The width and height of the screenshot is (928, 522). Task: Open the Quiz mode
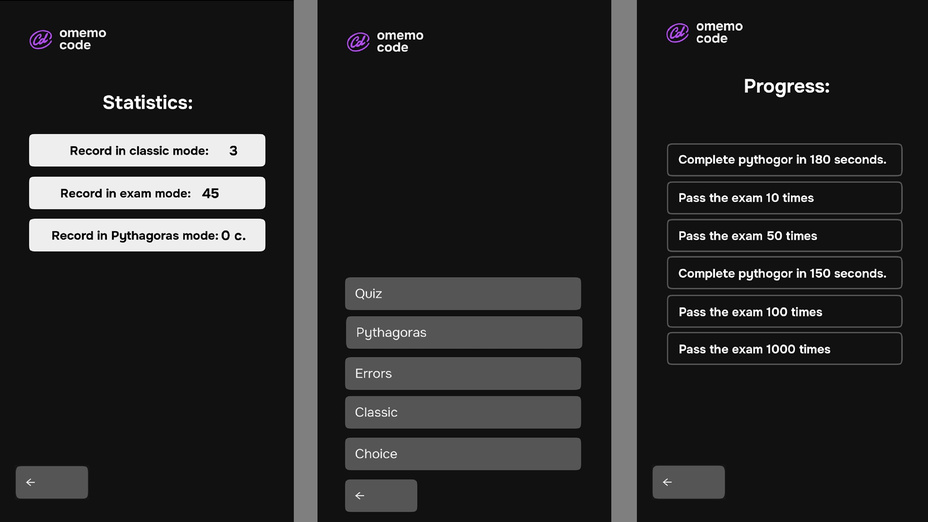(462, 294)
